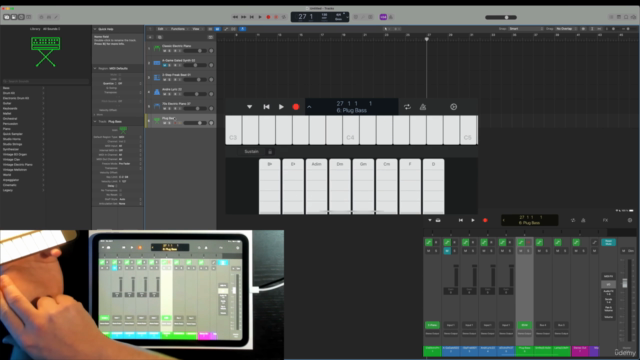
Task: Click FX button in remote mixer toolbar
Action: pyautogui.click(x=605, y=220)
